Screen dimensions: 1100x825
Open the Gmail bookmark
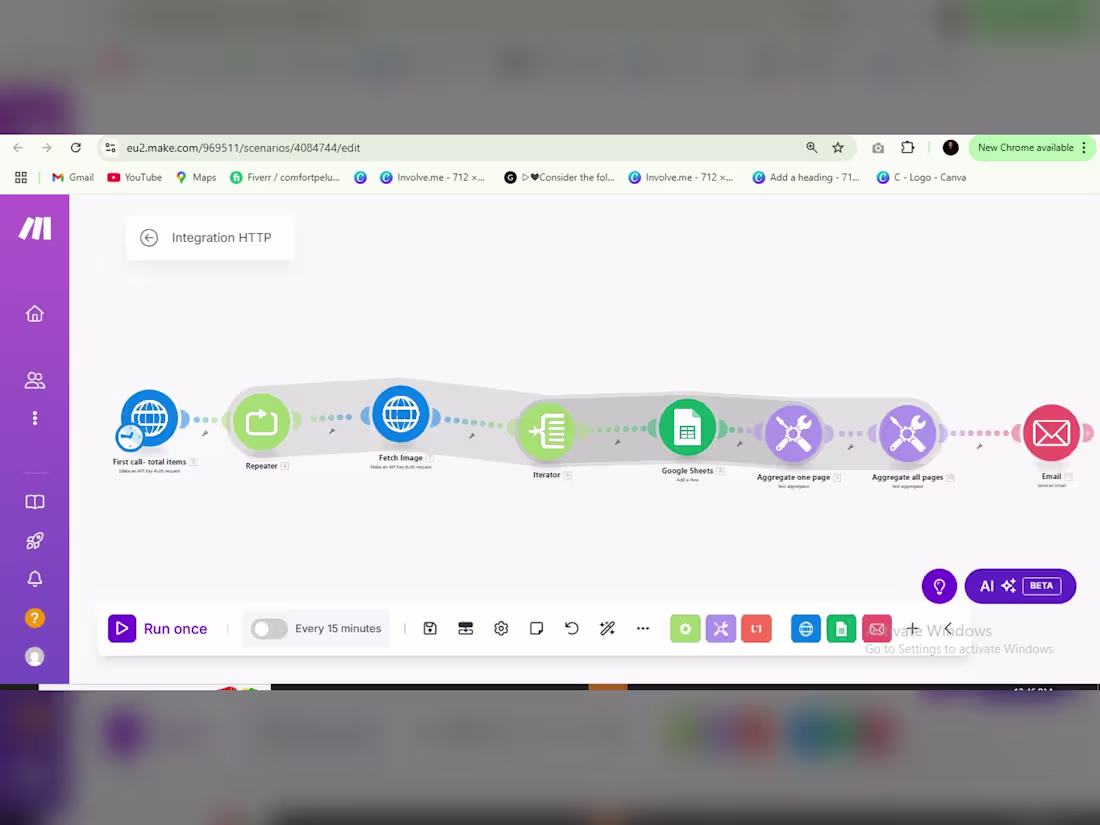tap(73, 177)
